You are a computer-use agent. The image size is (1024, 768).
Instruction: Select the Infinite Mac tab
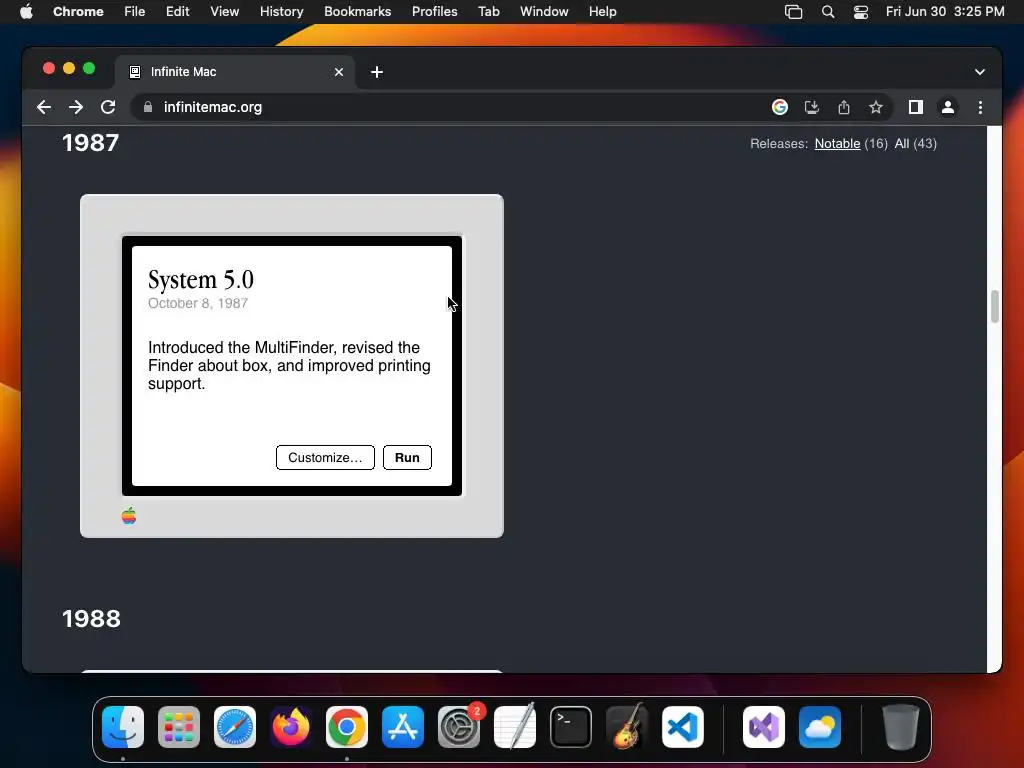click(235, 72)
